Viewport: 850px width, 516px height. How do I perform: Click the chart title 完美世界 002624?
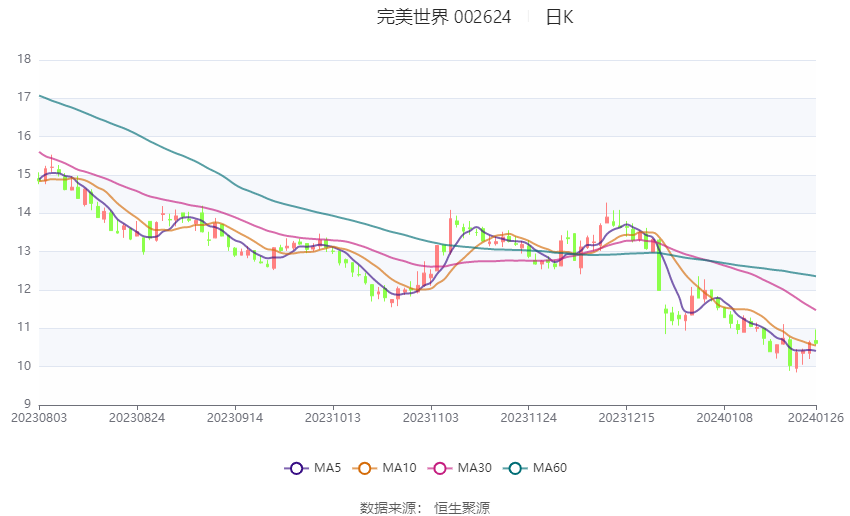pos(443,17)
